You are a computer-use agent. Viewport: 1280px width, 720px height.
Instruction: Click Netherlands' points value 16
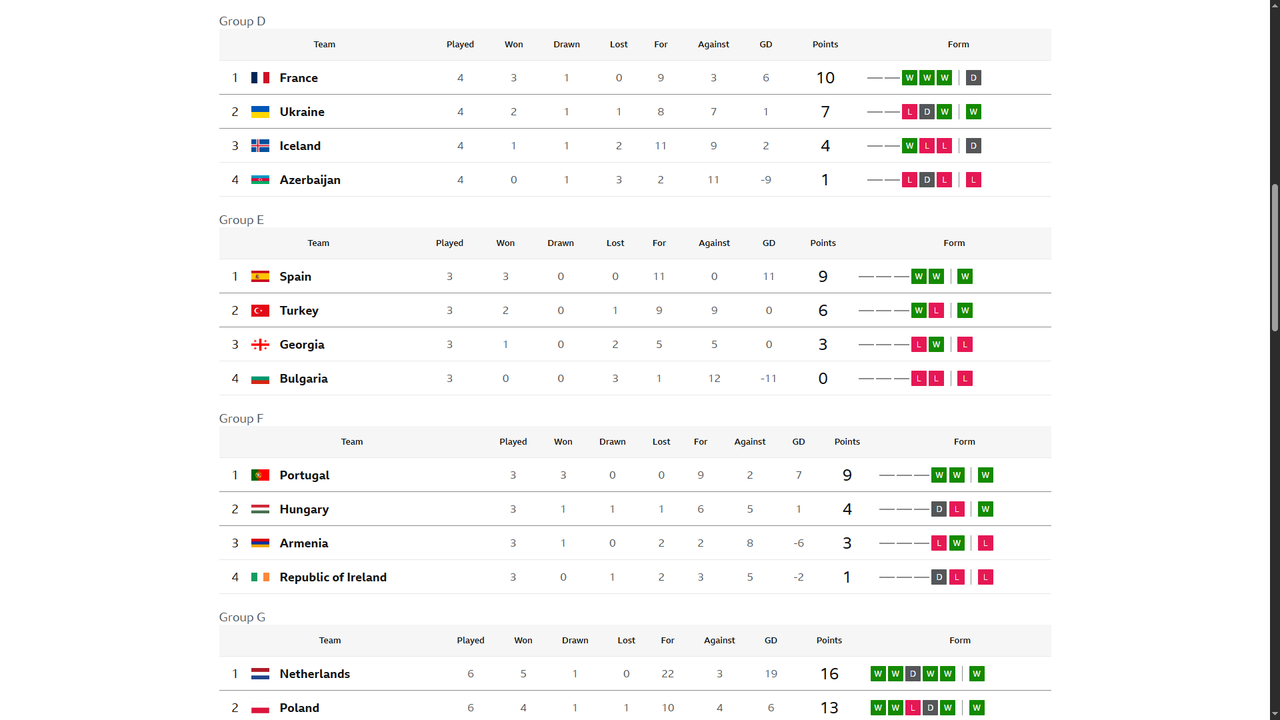click(x=829, y=675)
